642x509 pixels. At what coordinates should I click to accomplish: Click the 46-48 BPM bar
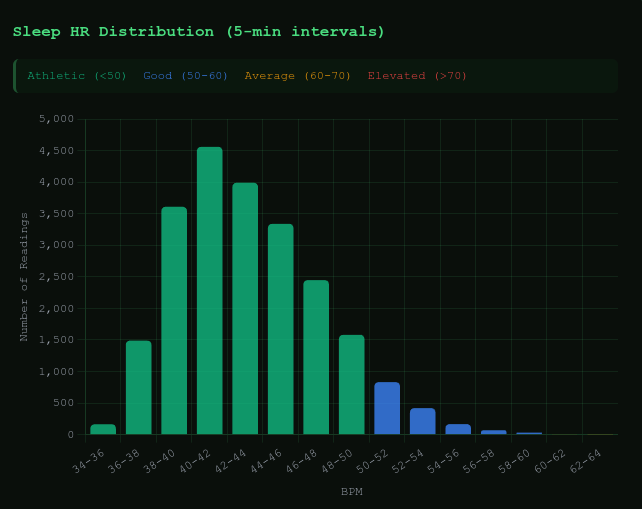click(316, 357)
